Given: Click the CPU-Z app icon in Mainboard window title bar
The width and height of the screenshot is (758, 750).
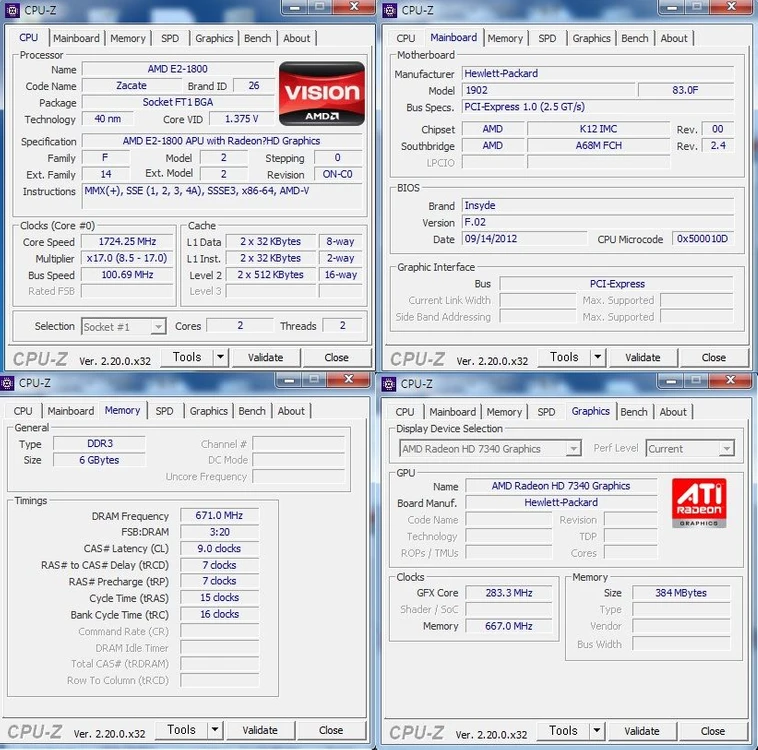Looking at the screenshot, I should click(389, 10).
